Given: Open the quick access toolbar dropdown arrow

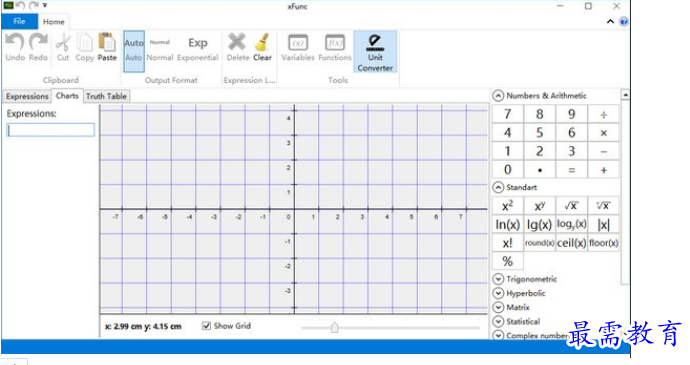Looking at the screenshot, I should [x=44, y=6].
